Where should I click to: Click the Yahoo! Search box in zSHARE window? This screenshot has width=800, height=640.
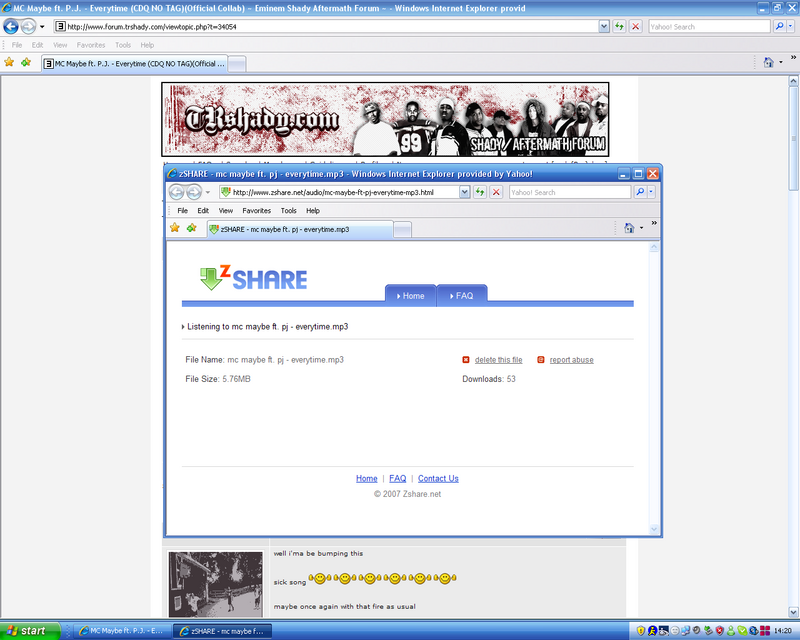click(x=570, y=192)
